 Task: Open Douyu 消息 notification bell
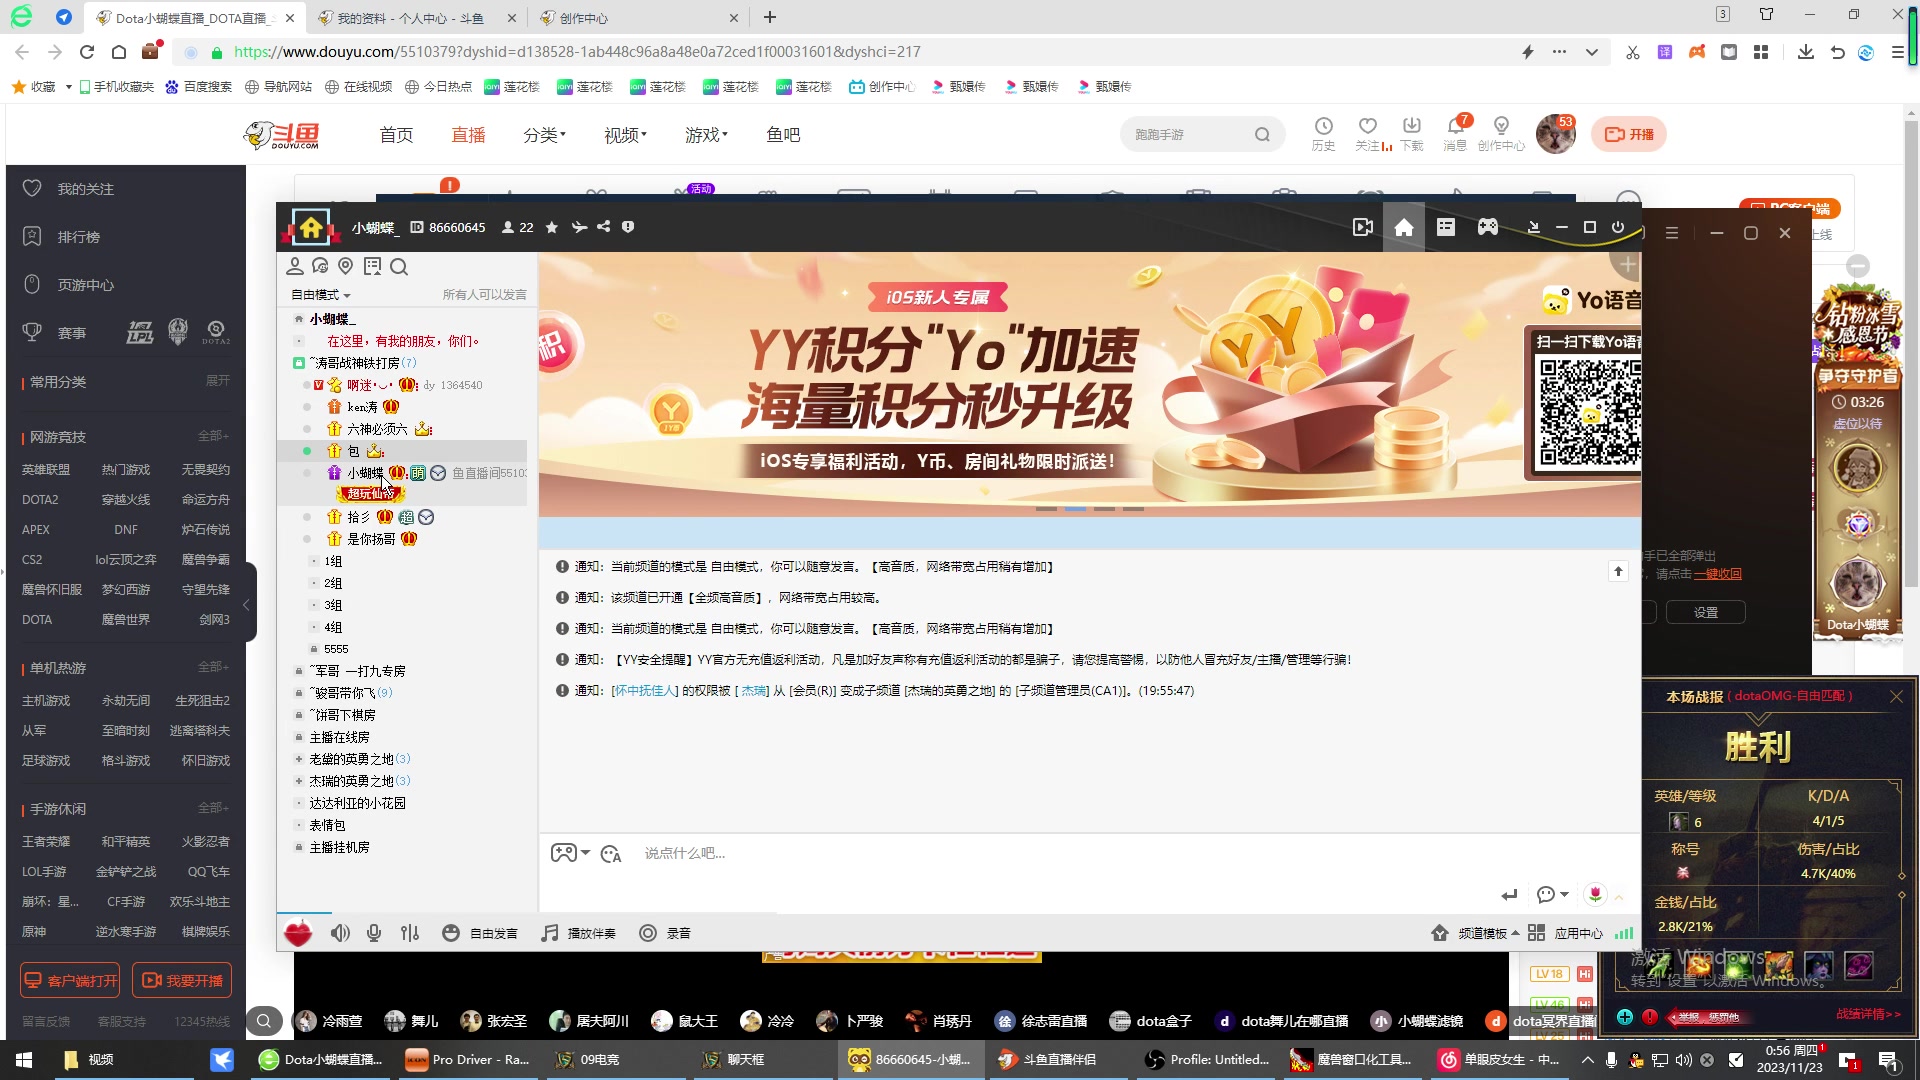click(x=1455, y=133)
